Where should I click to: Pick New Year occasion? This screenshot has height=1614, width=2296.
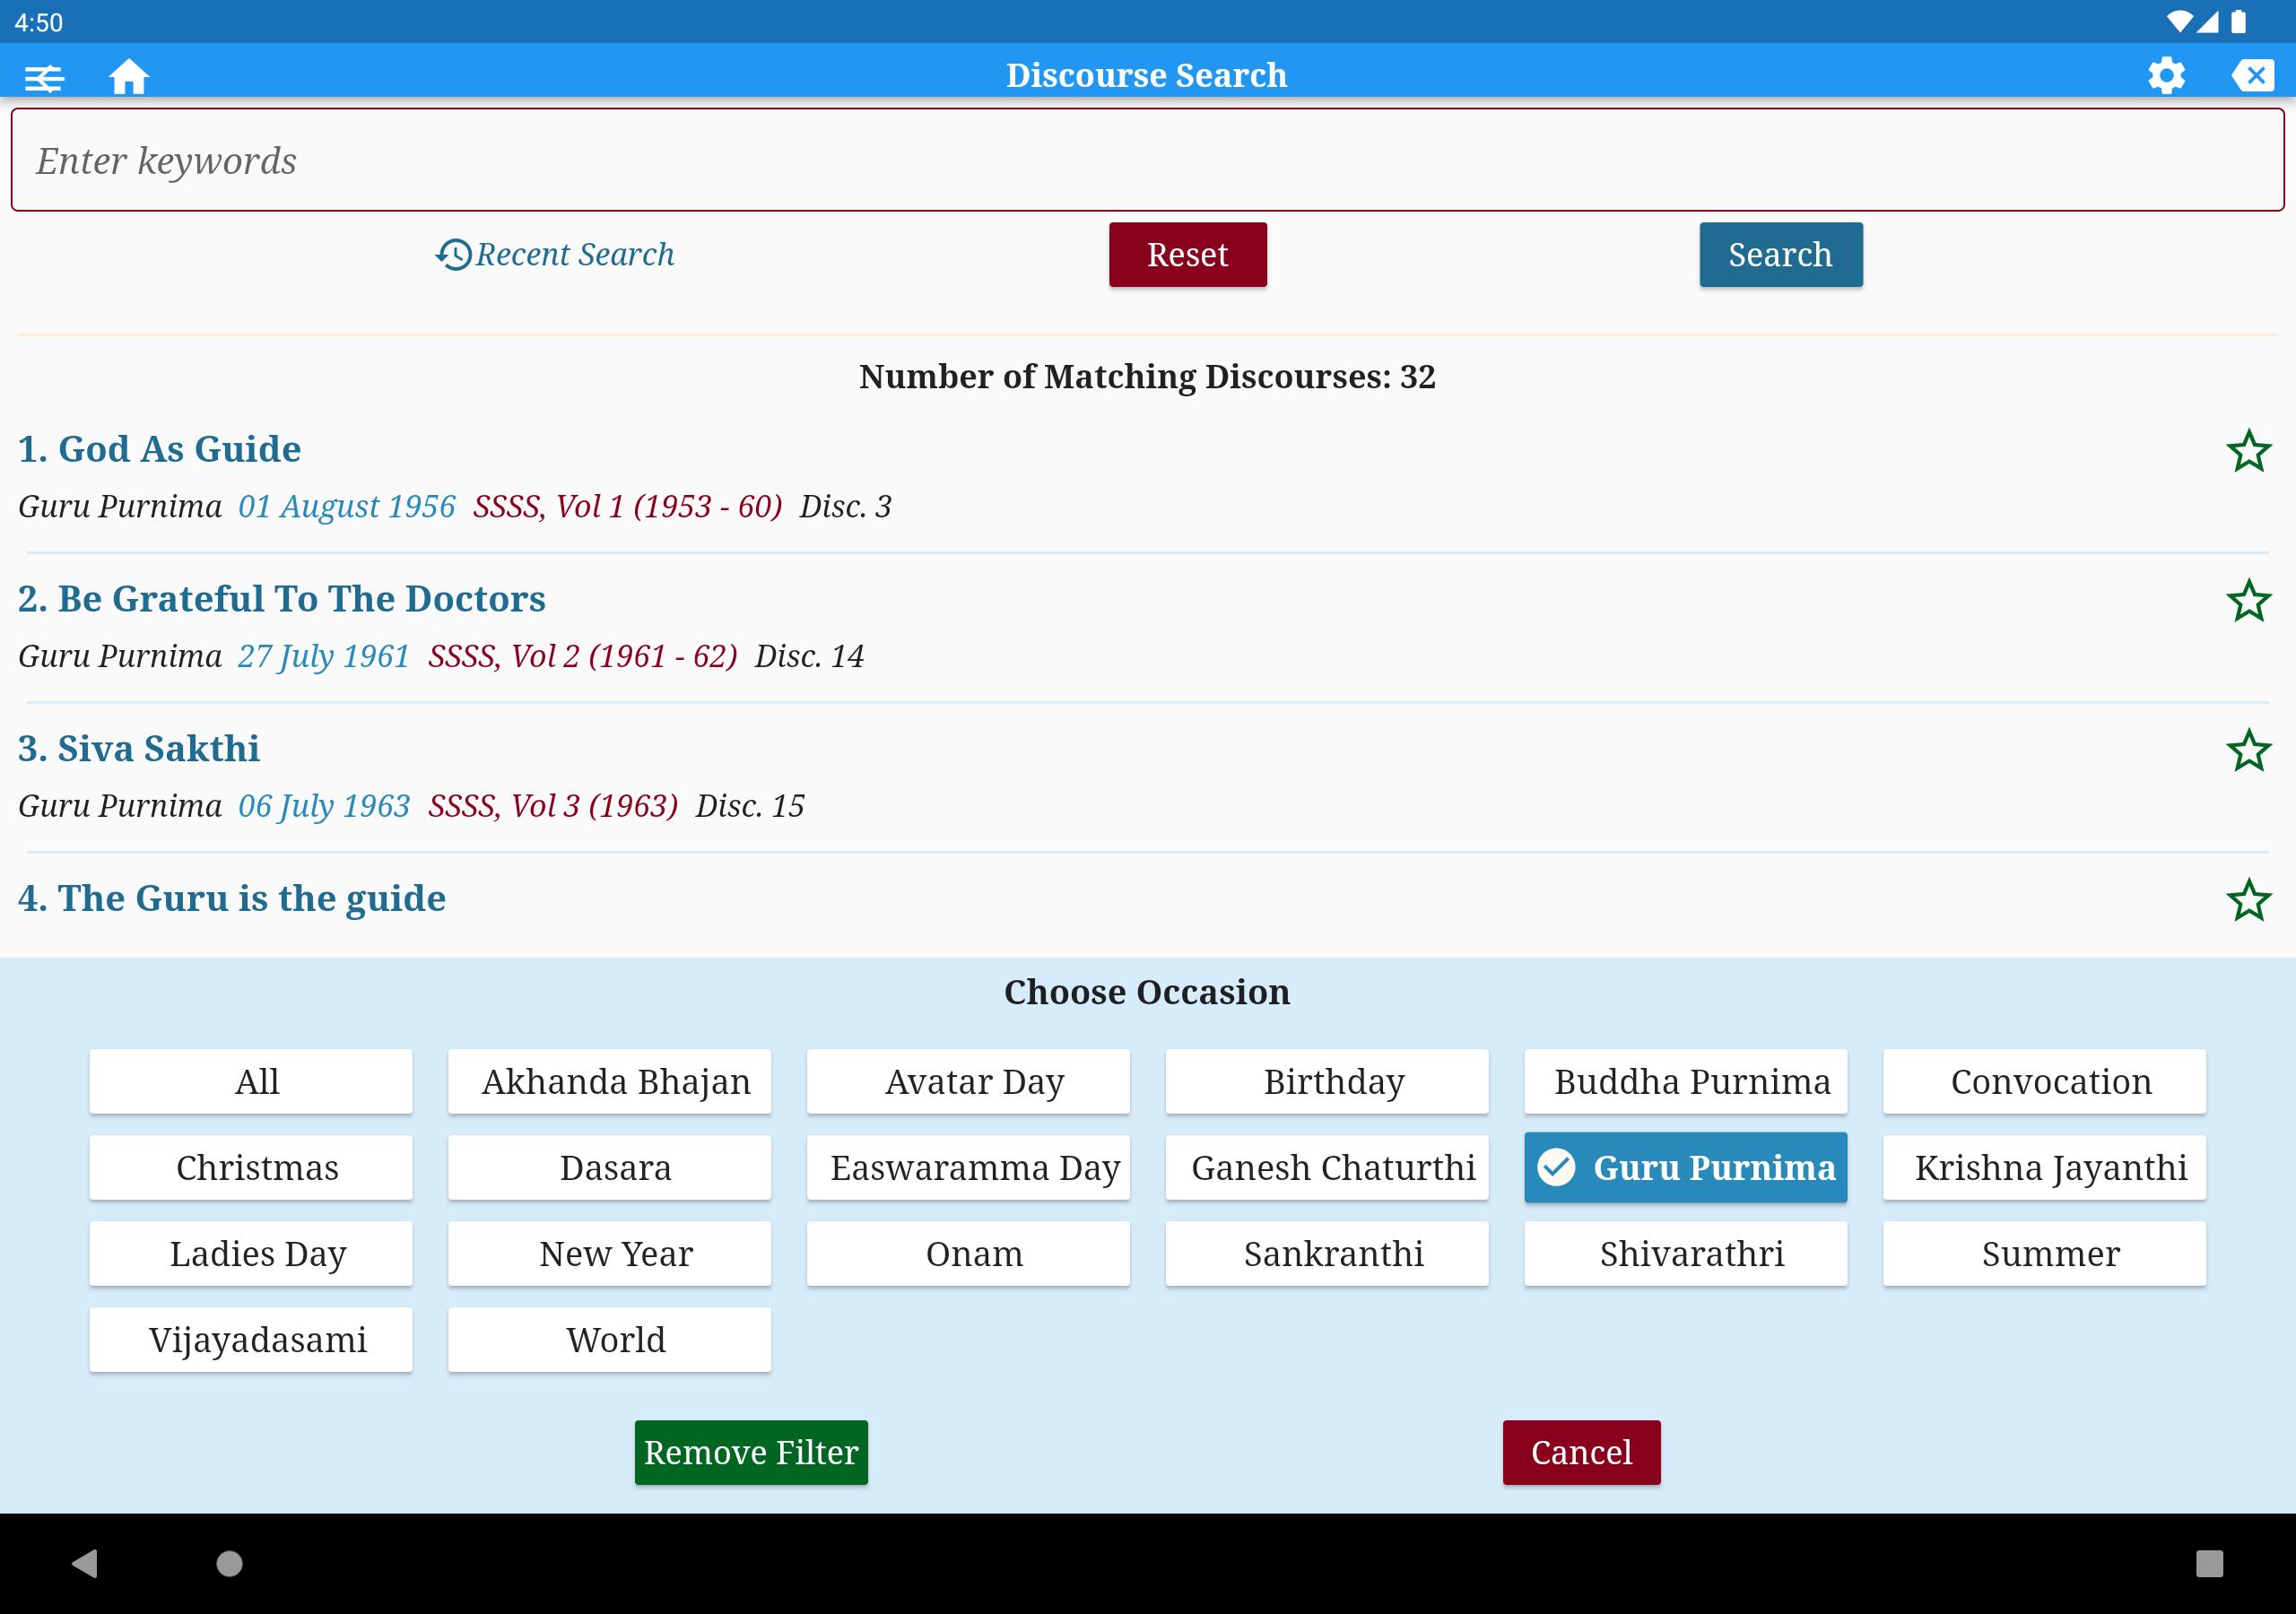point(610,1253)
